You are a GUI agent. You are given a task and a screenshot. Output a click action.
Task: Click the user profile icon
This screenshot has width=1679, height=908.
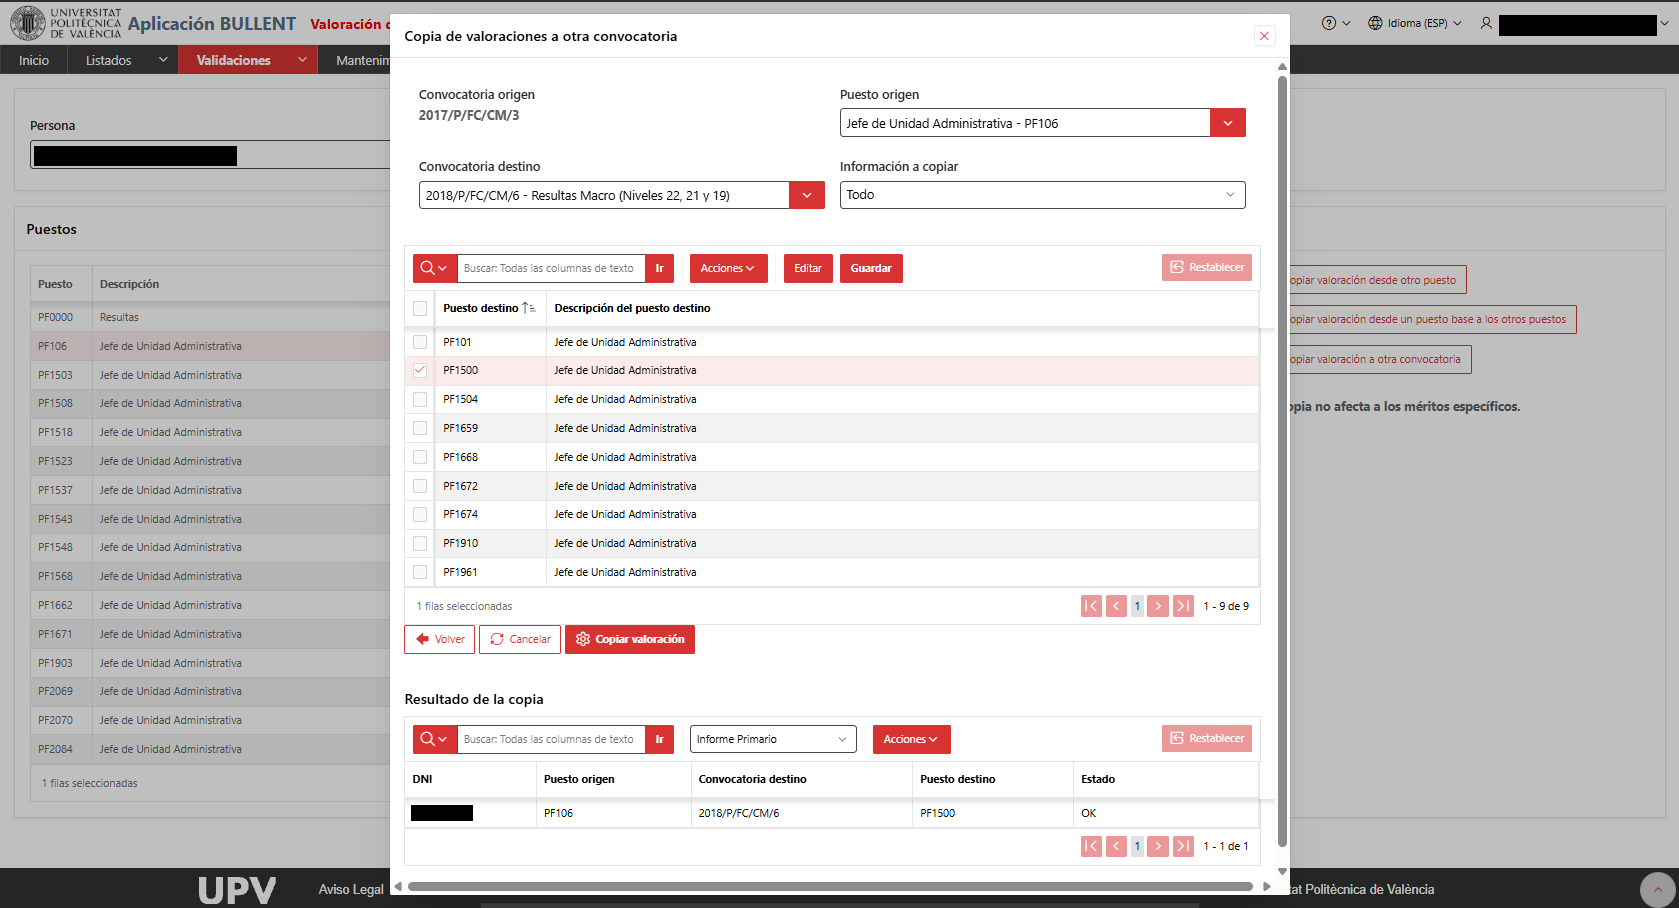pyautogui.click(x=1486, y=23)
